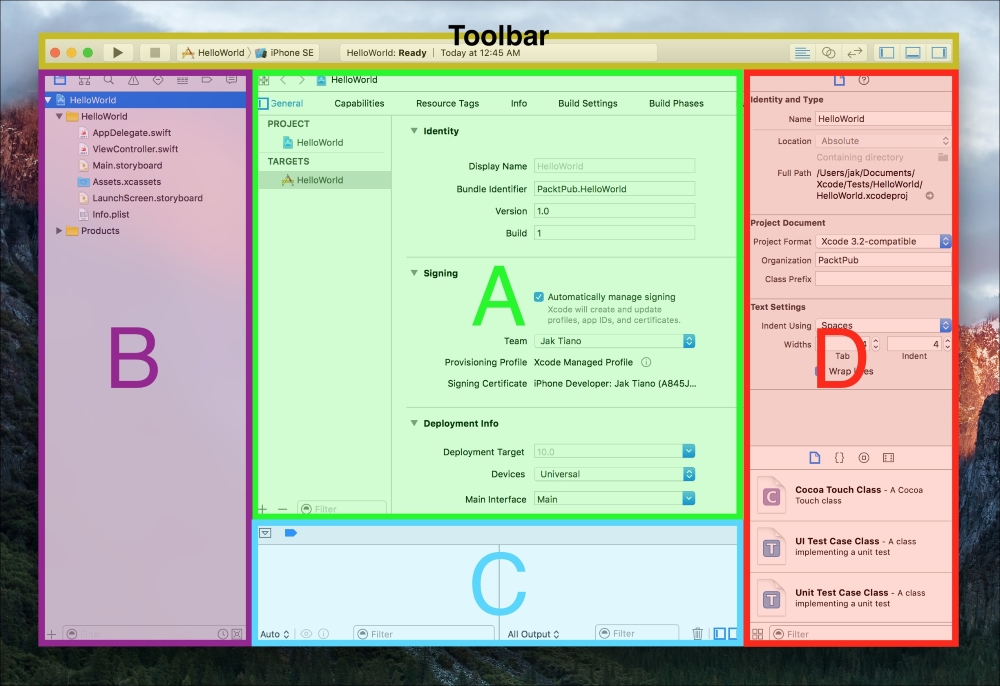
Task: Open the Report navigator speech bubble
Action: click(232, 80)
